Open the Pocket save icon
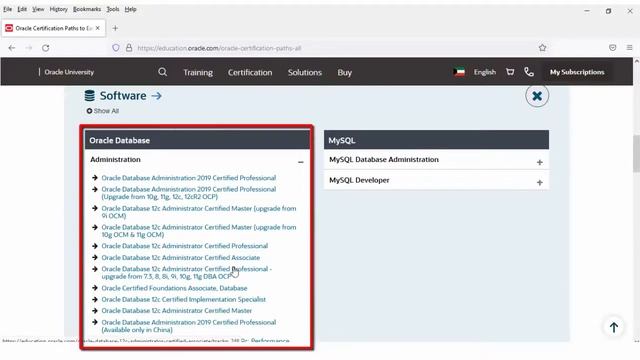 (613, 48)
